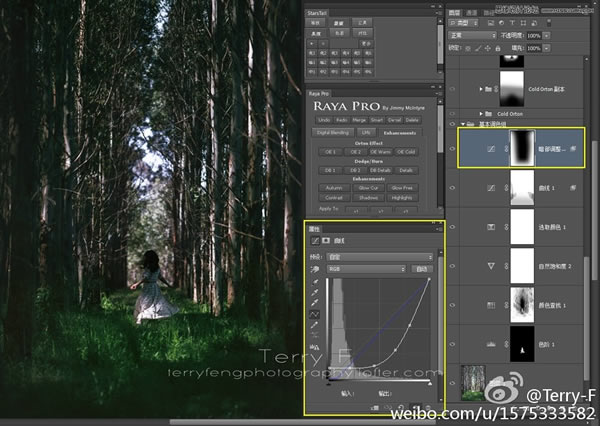Viewport: 600px width, 426px height.
Task: Select pencil draw curve tool
Action: [315, 325]
